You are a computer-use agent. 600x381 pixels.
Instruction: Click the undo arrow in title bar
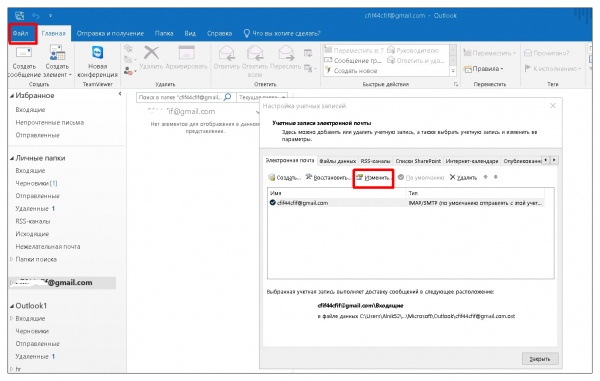click(x=36, y=16)
